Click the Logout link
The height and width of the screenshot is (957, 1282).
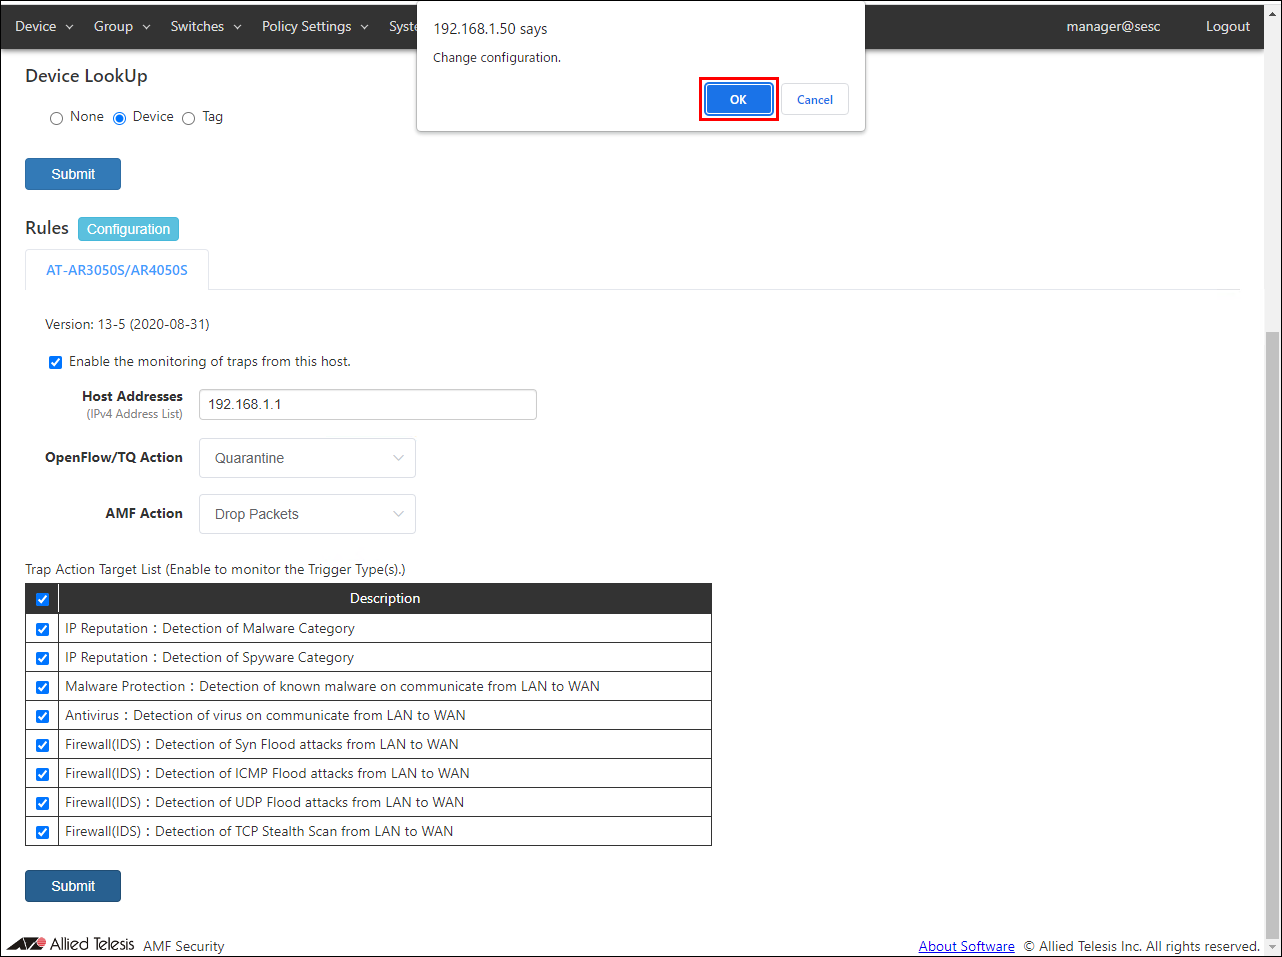tap(1227, 26)
